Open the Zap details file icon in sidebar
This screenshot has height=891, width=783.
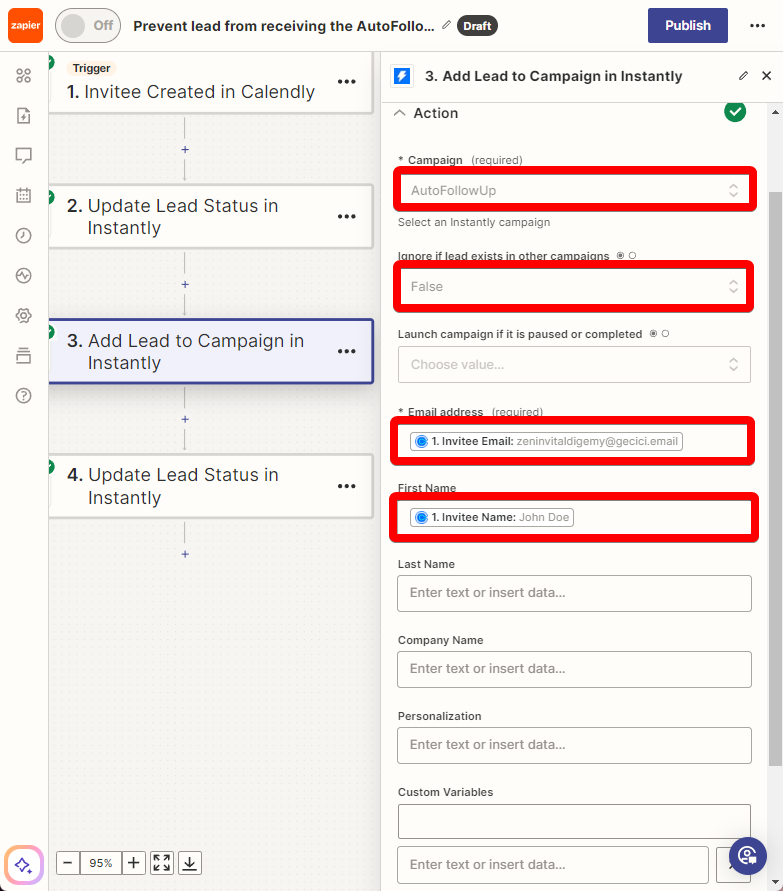coord(23,116)
